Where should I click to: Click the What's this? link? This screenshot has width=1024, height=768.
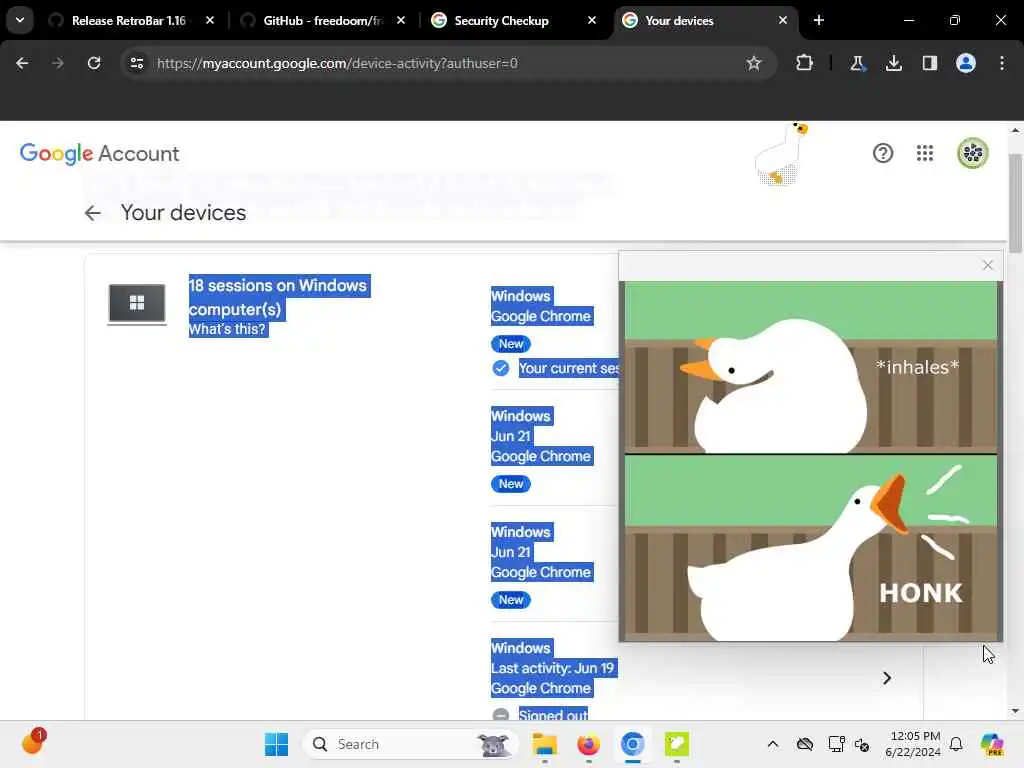pos(227,329)
